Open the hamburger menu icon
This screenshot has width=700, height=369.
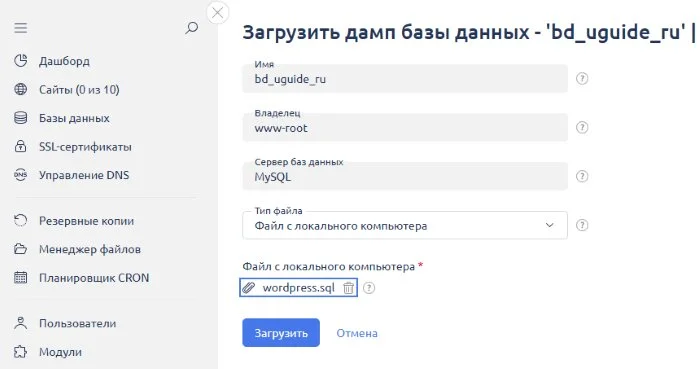click(21, 28)
